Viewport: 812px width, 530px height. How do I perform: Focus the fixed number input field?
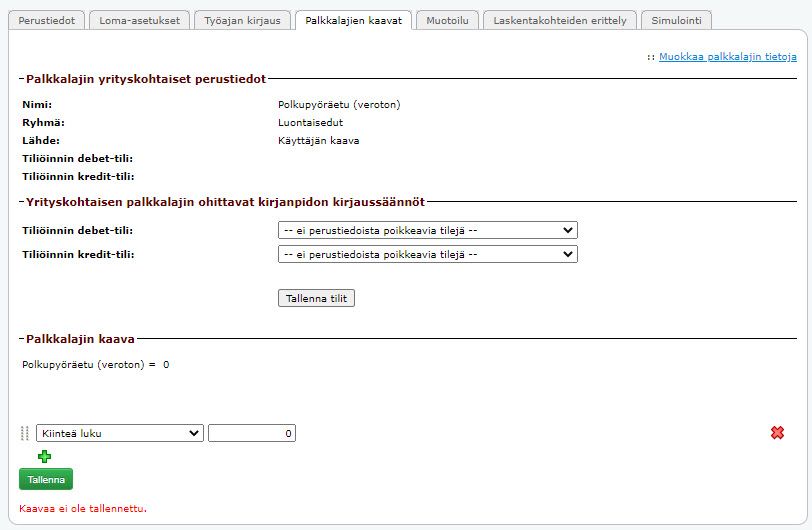(252, 433)
